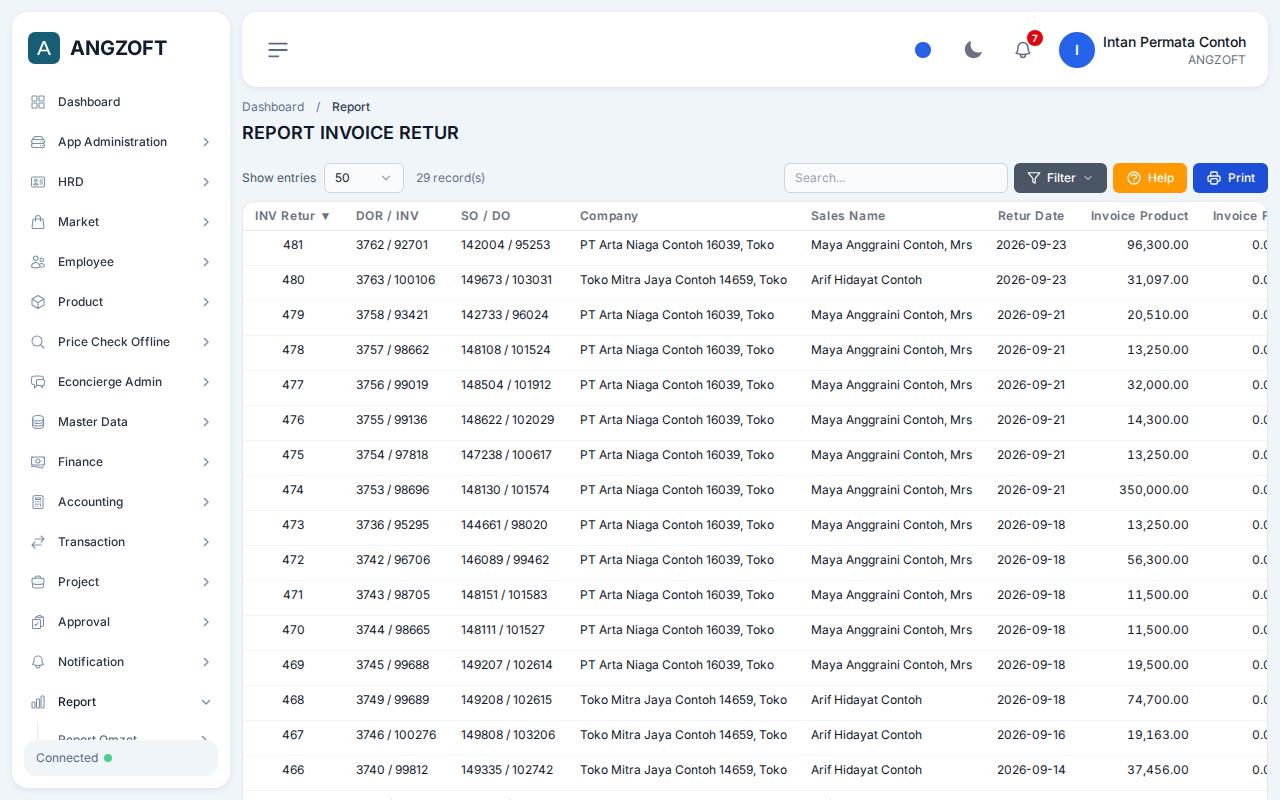Sort by INV Retur column header

pyautogui.click(x=292, y=216)
